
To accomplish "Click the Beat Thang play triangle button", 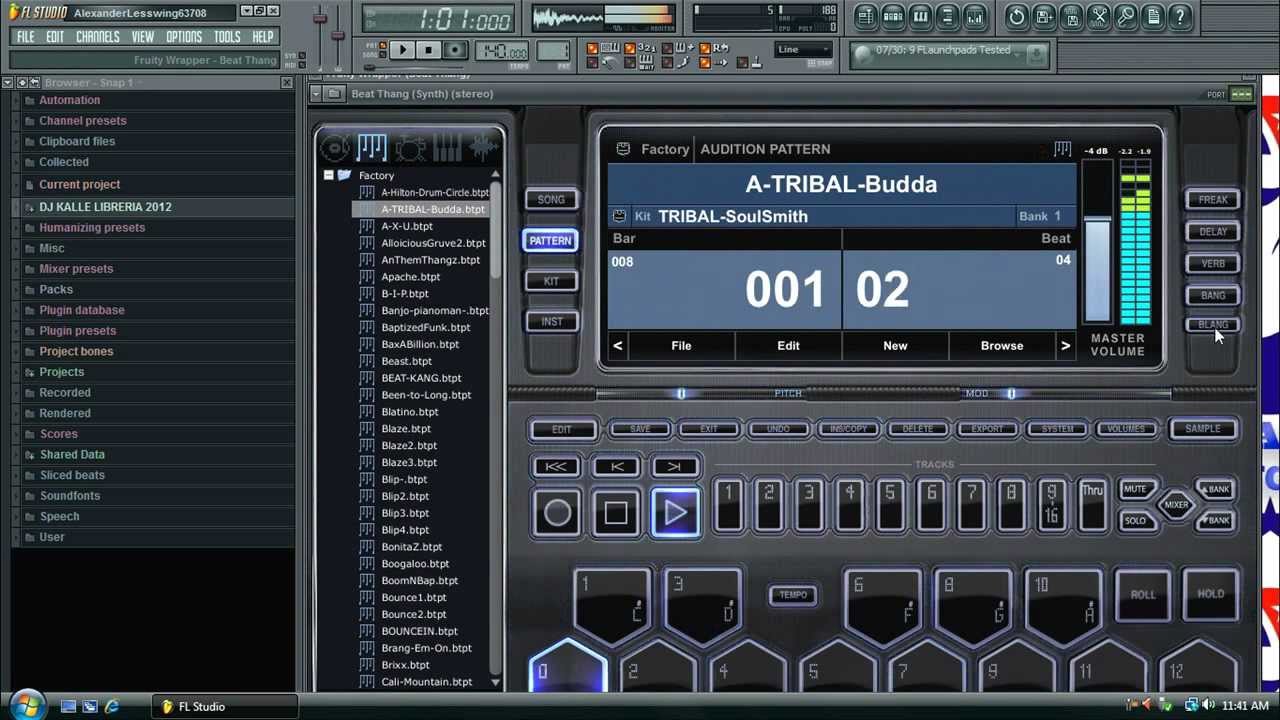I will (x=675, y=514).
